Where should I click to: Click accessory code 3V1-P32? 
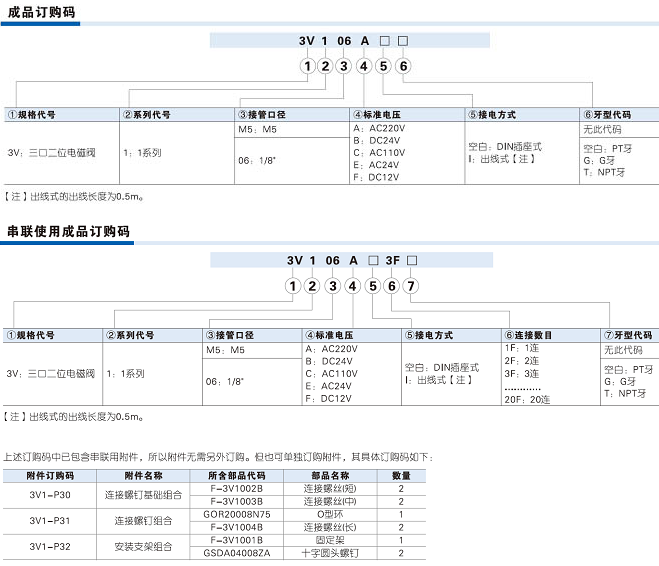point(50,546)
